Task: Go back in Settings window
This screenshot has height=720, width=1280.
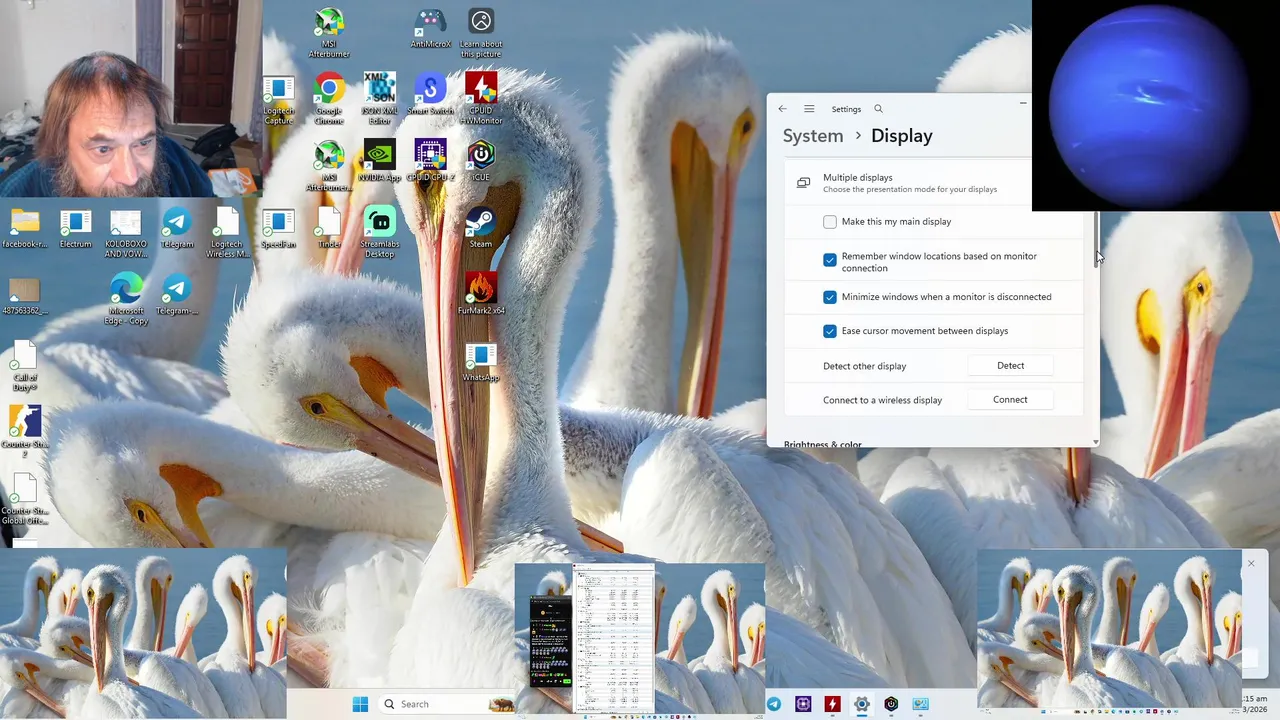Action: click(x=782, y=109)
